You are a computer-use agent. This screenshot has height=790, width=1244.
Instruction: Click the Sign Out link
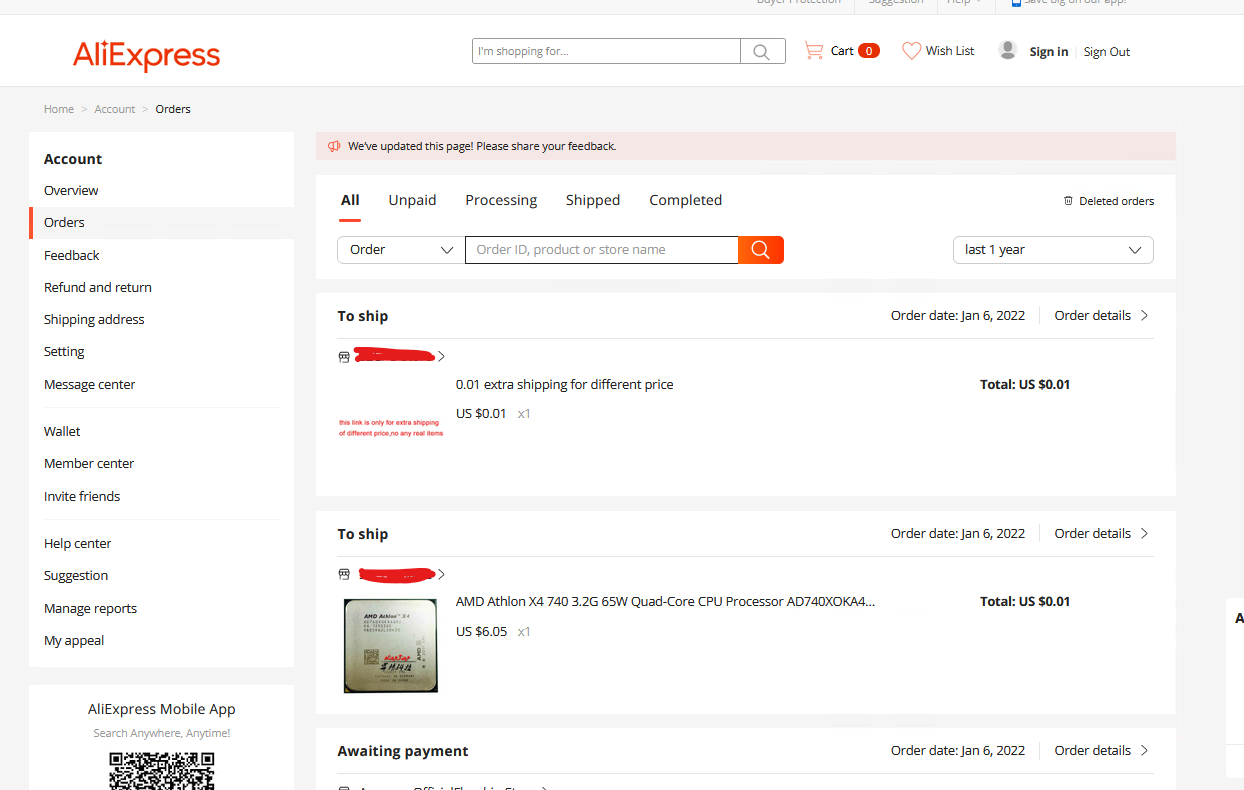click(1107, 52)
